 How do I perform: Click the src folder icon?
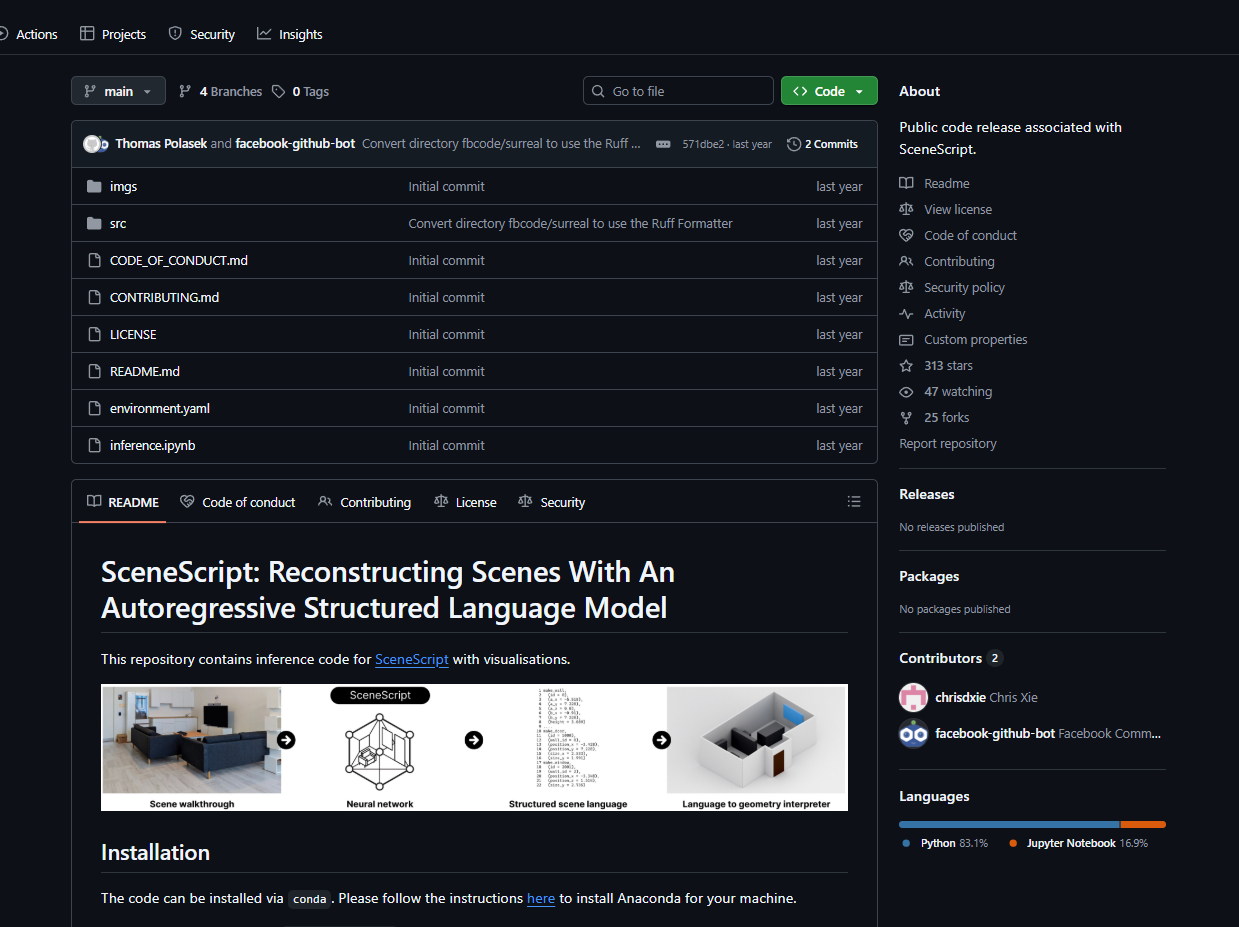[95, 223]
